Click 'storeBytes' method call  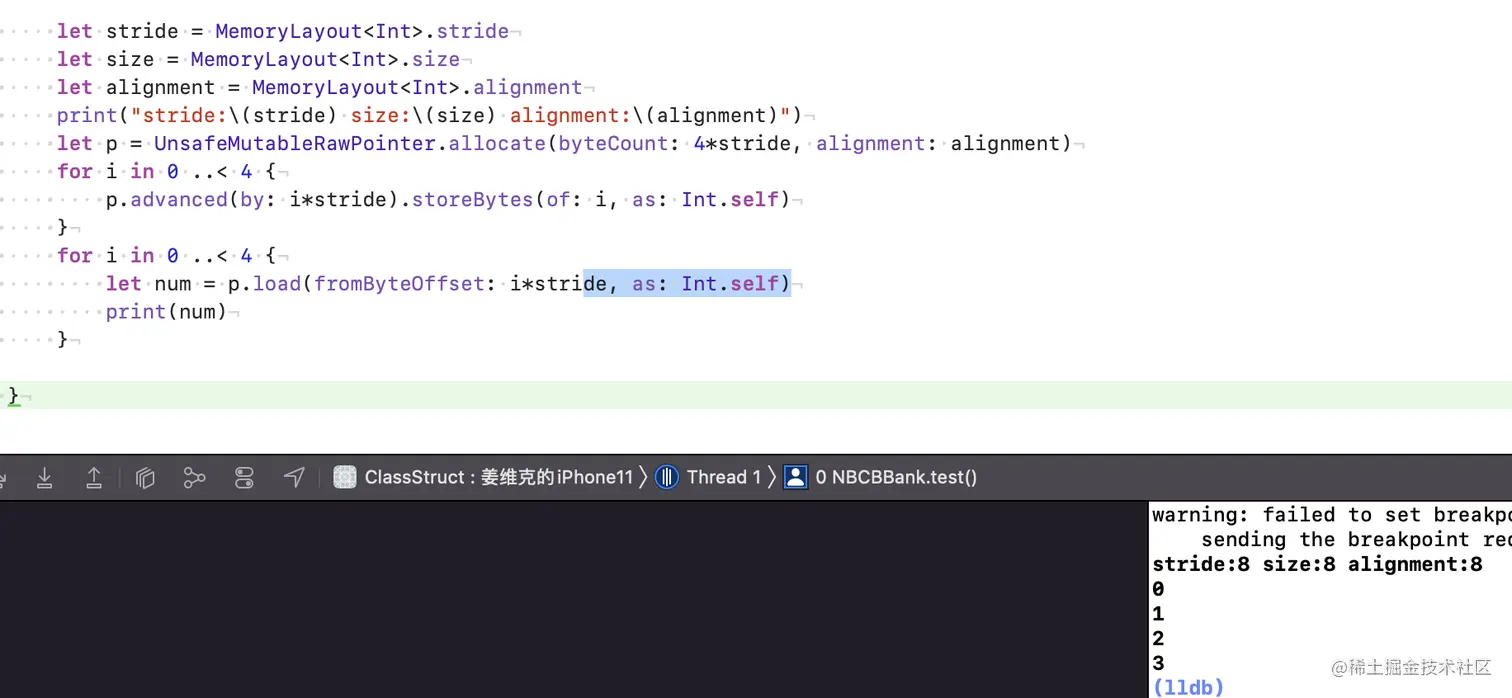pyautogui.click(x=472, y=199)
